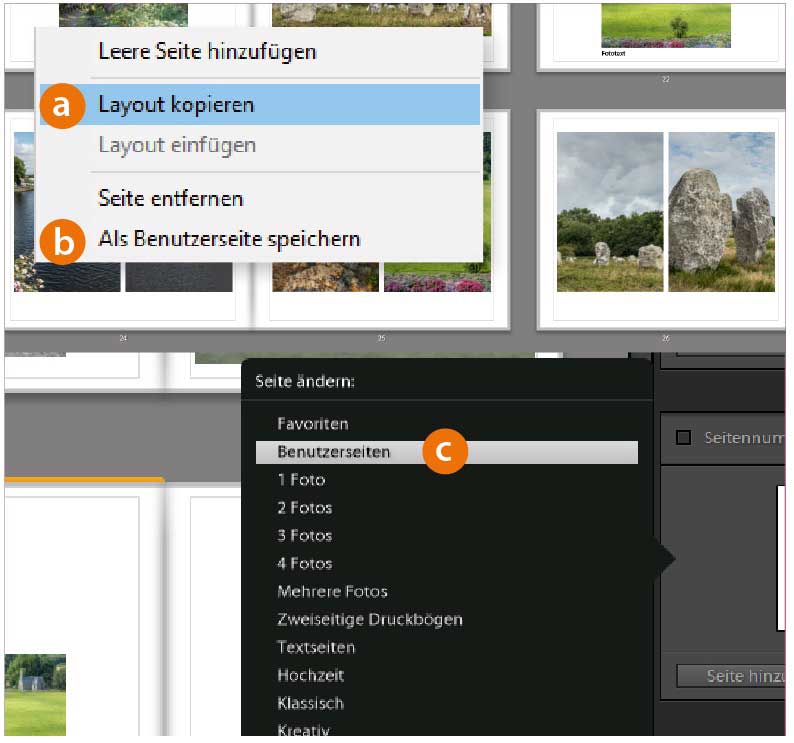The height and width of the screenshot is (743, 794).
Task: Select 'Benutzerseiten' in the layout list
Action: click(334, 452)
